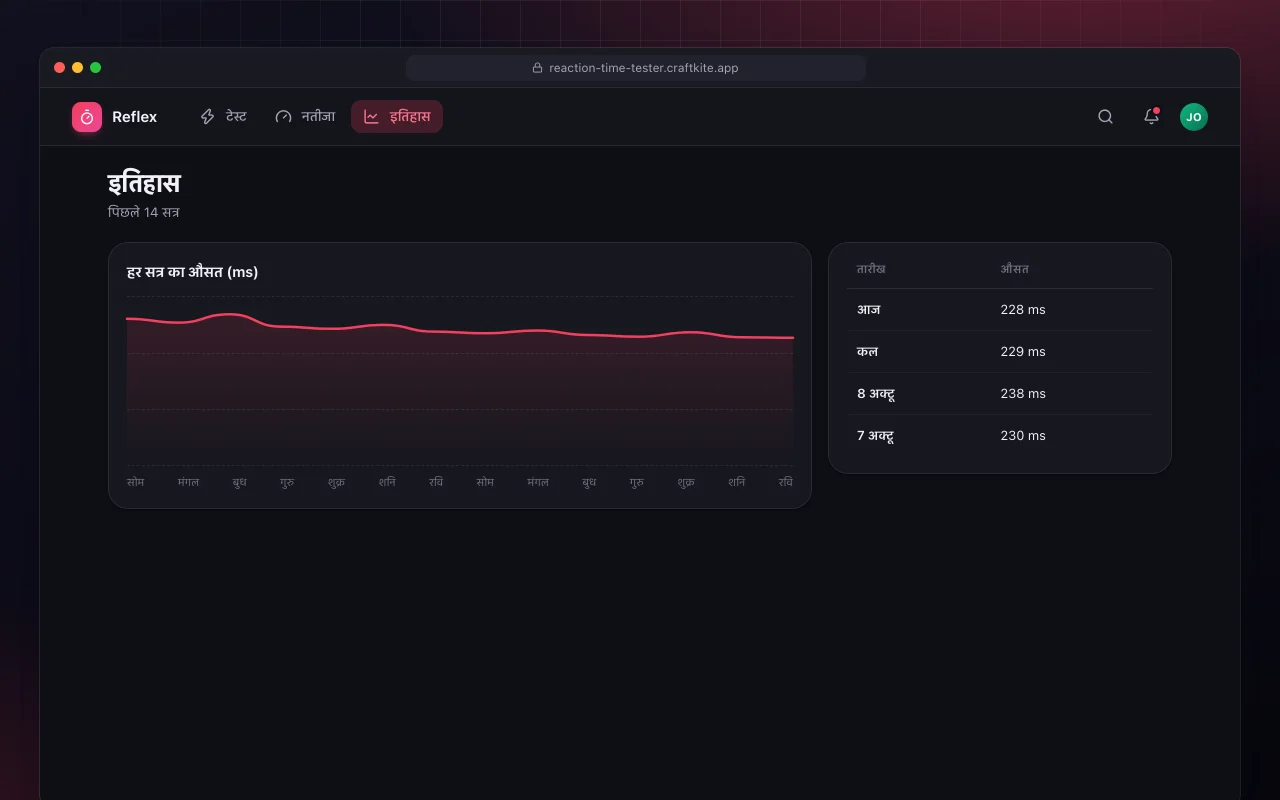This screenshot has height=800, width=1280.
Task: Open the JO user avatar menu
Action: point(1193,117)
